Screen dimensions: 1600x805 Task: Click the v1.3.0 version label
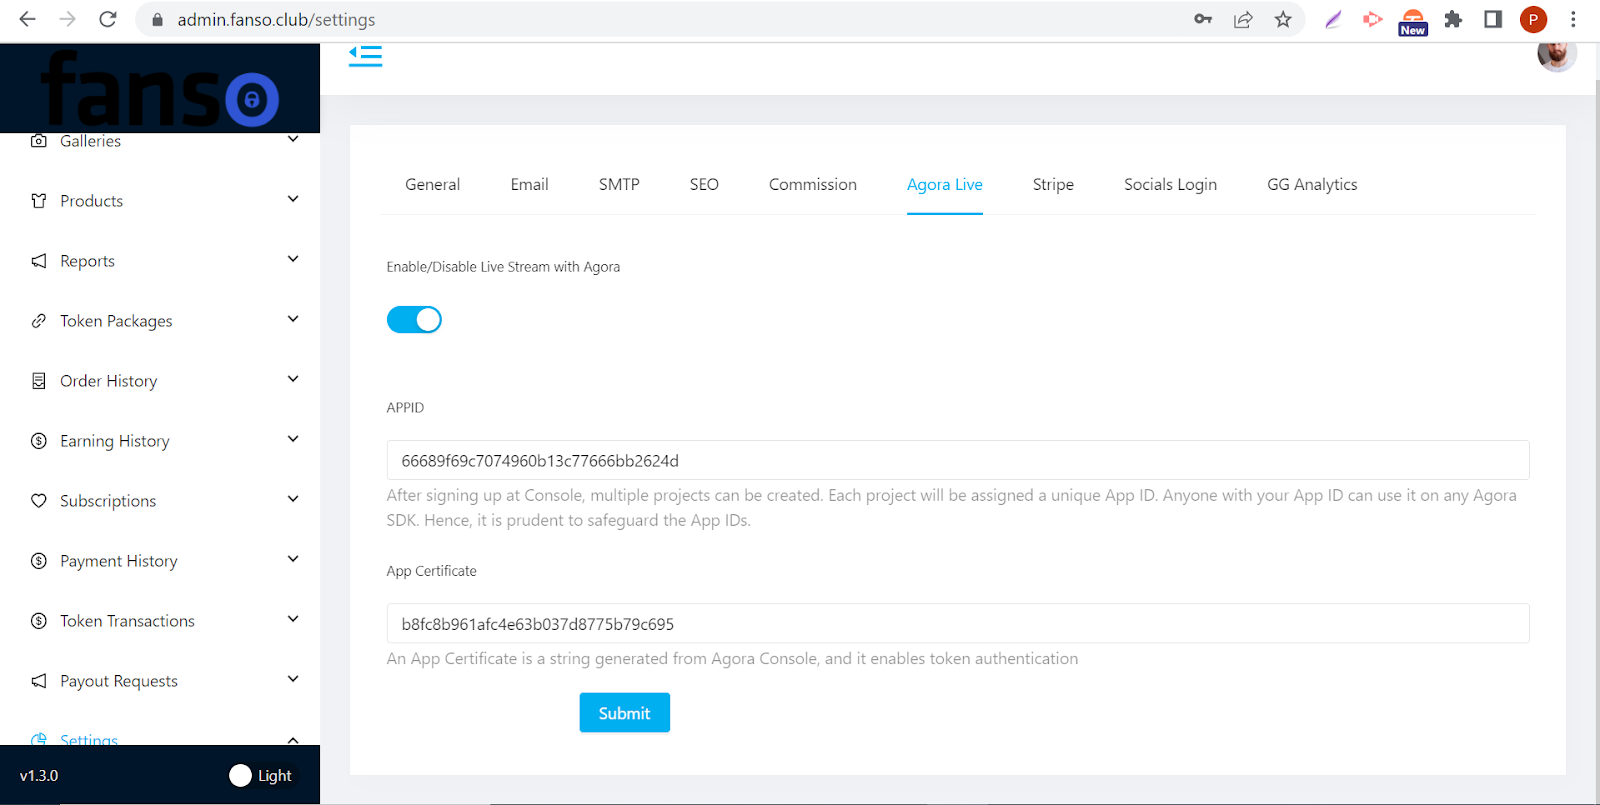pyautogui.click(x=39, y=776)
